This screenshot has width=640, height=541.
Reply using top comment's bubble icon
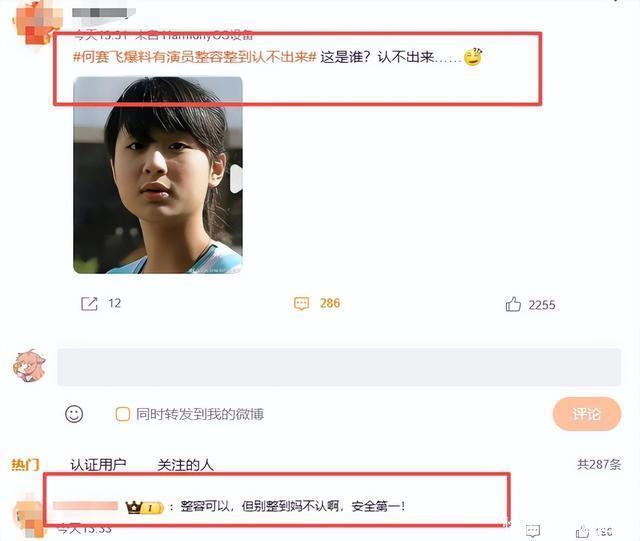point(533,531)
